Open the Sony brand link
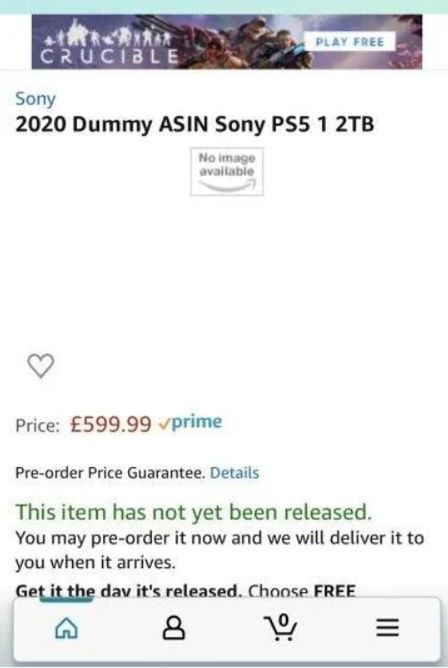This screenshot has height=668, width=448. [35, 99]
